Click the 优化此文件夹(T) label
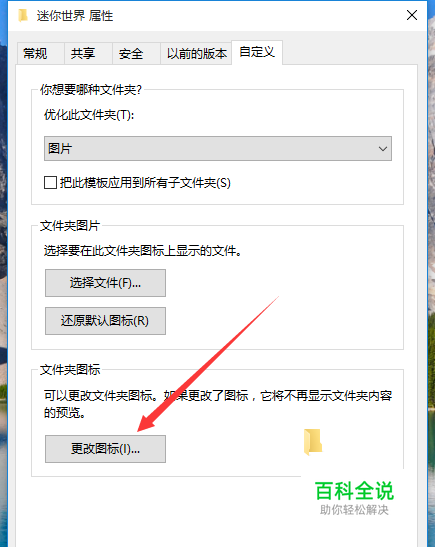This screenshot has height=547, width=435. tap(89, 115)
